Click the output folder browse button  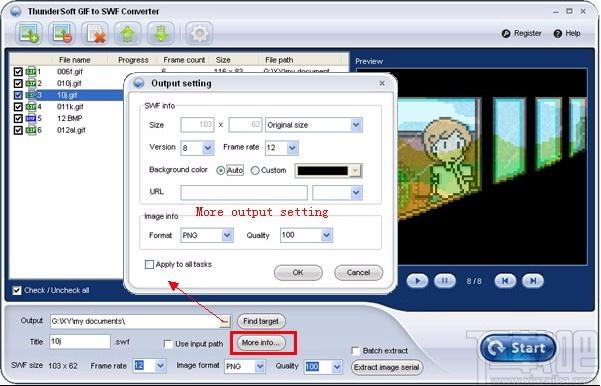point(225,322)
